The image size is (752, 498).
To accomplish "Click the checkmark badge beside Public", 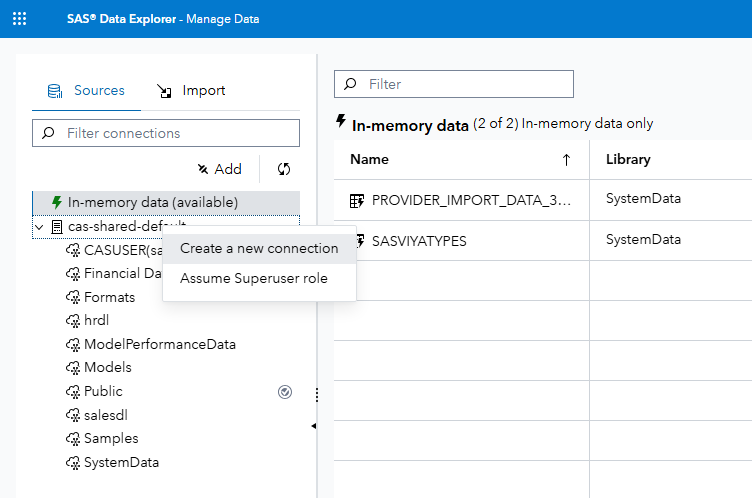I will (285, 392).
